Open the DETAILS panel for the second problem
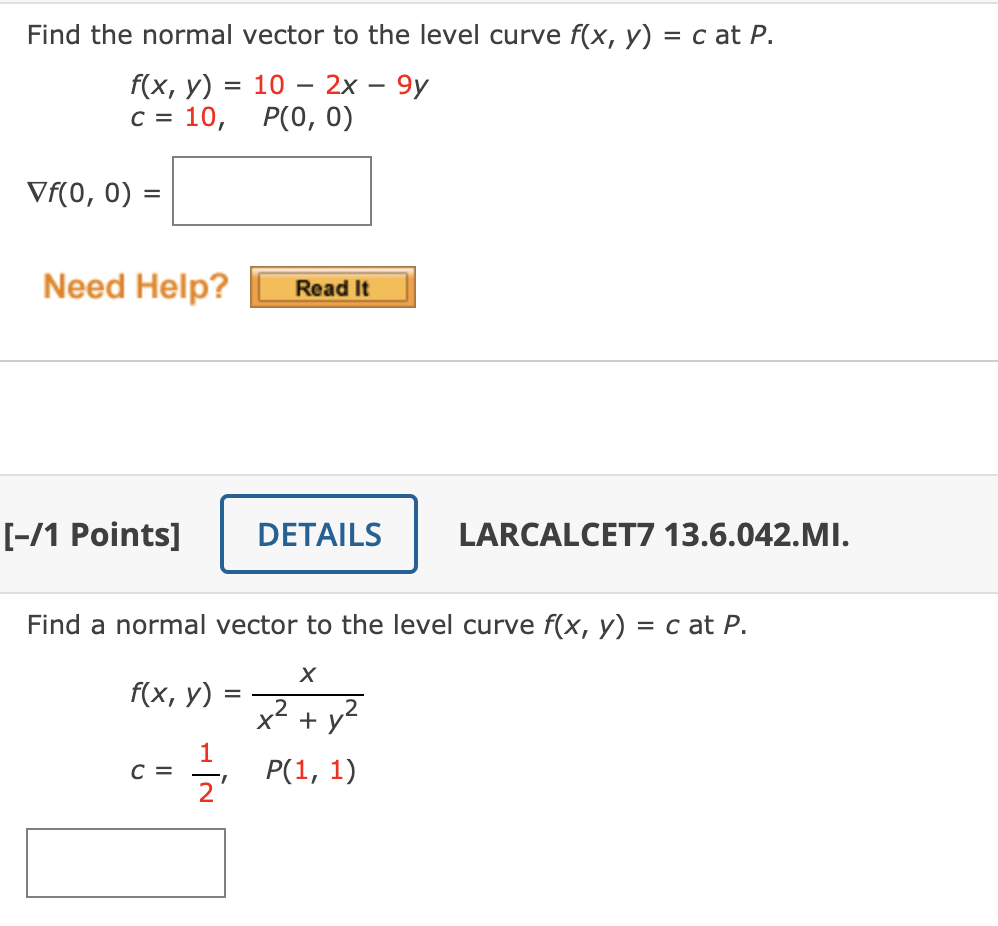The width and height of the screenshot is (998, 926). point(319,534)
